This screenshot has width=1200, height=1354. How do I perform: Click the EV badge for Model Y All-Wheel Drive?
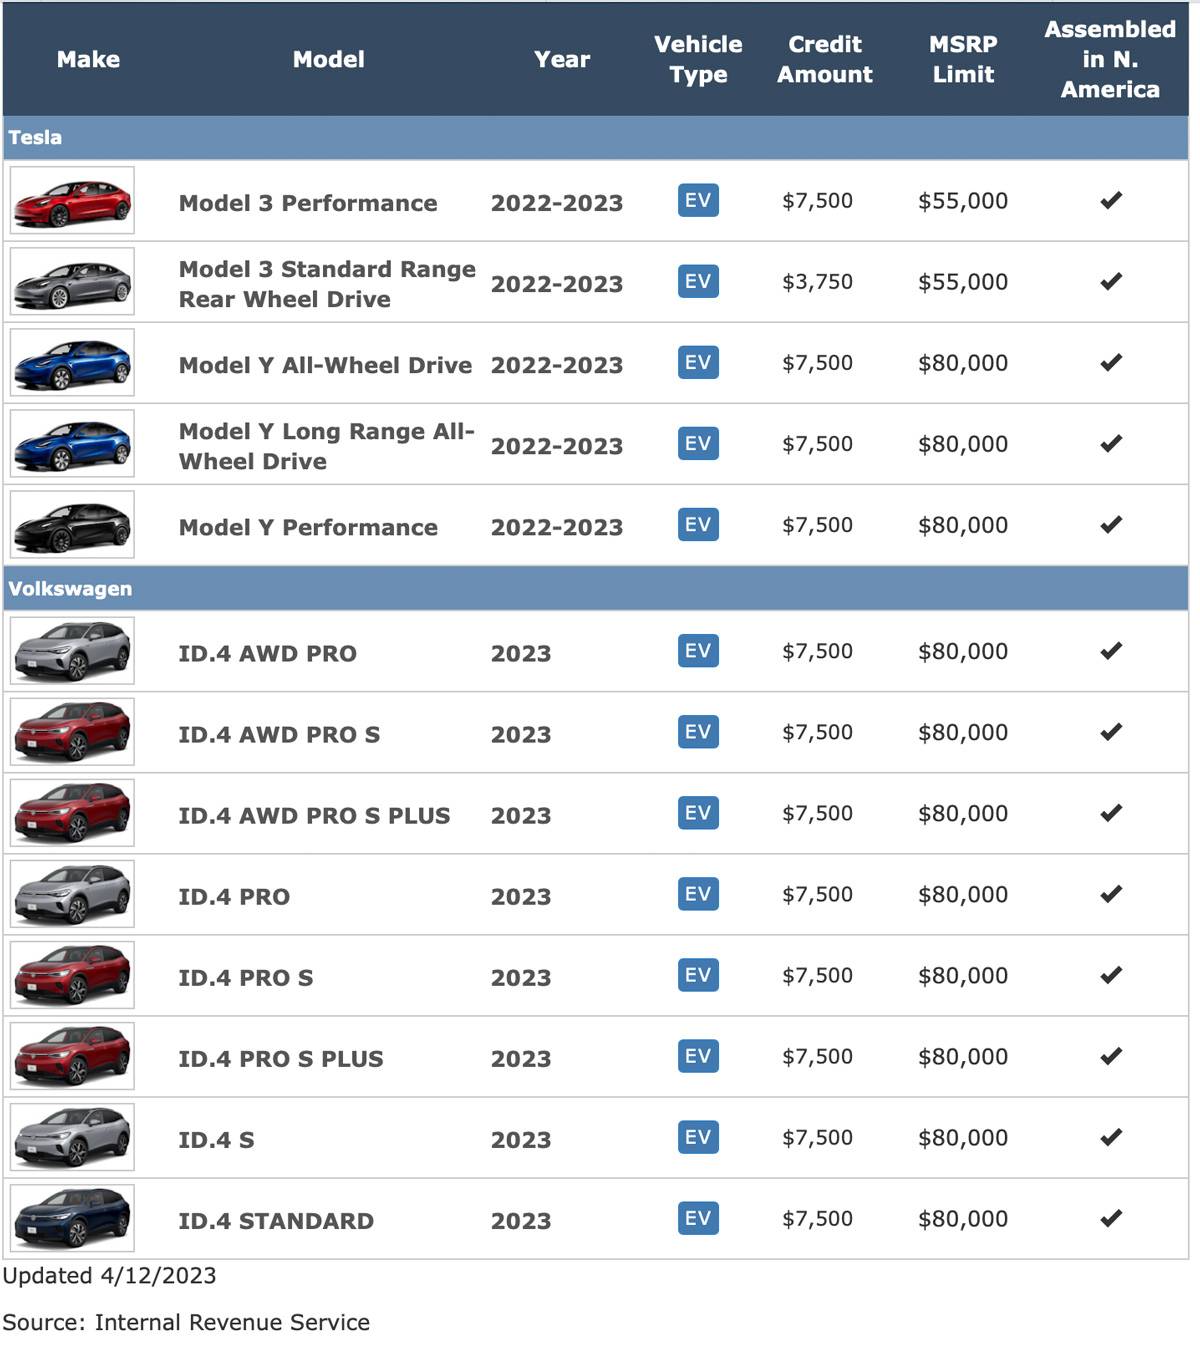(698, 362)
